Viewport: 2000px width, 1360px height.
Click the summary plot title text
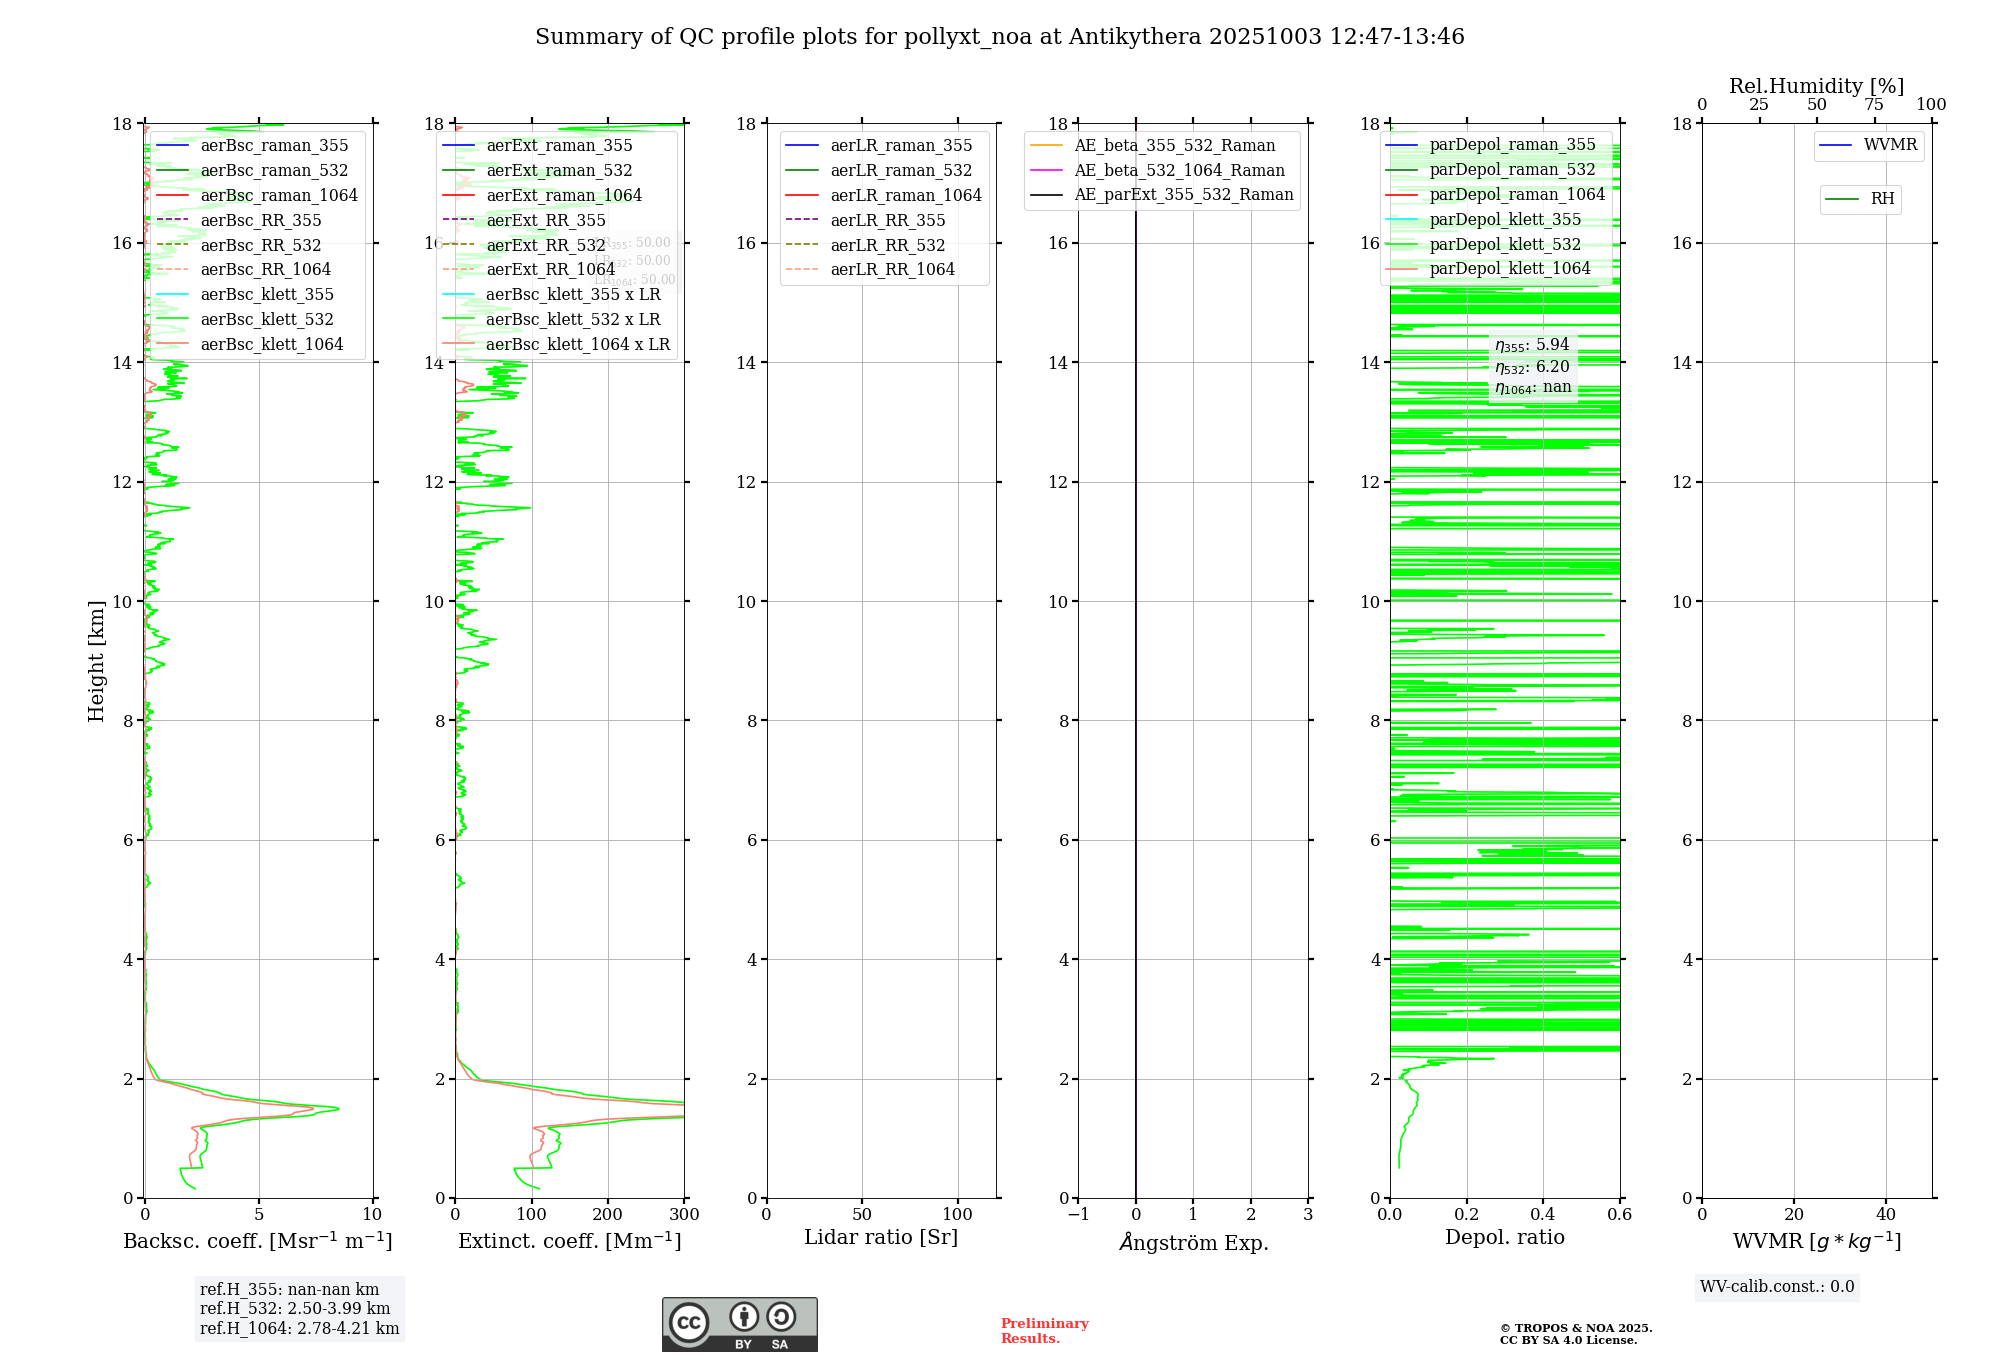point(999,37)
